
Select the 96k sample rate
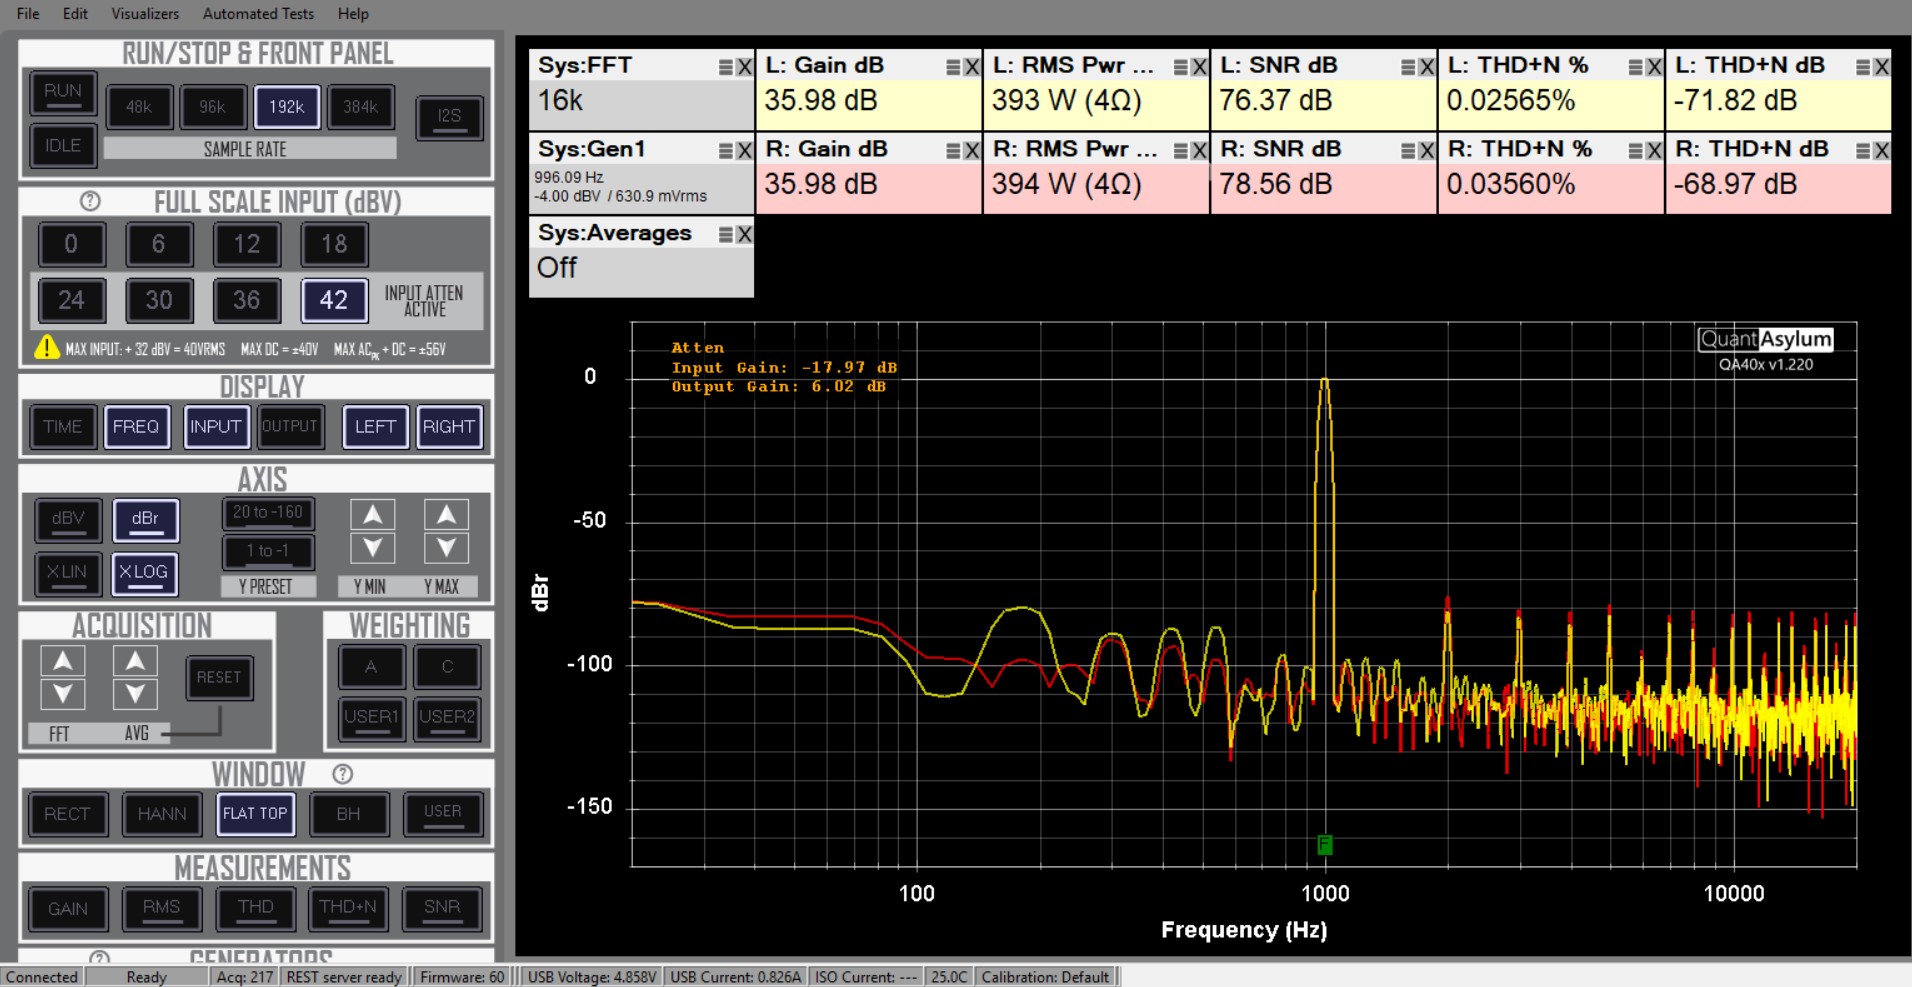(212, 107)
